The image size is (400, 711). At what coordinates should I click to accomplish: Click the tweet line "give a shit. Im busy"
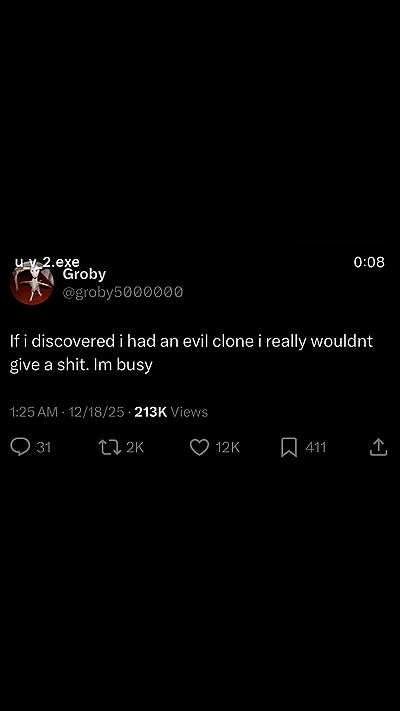tap(81, 365)
